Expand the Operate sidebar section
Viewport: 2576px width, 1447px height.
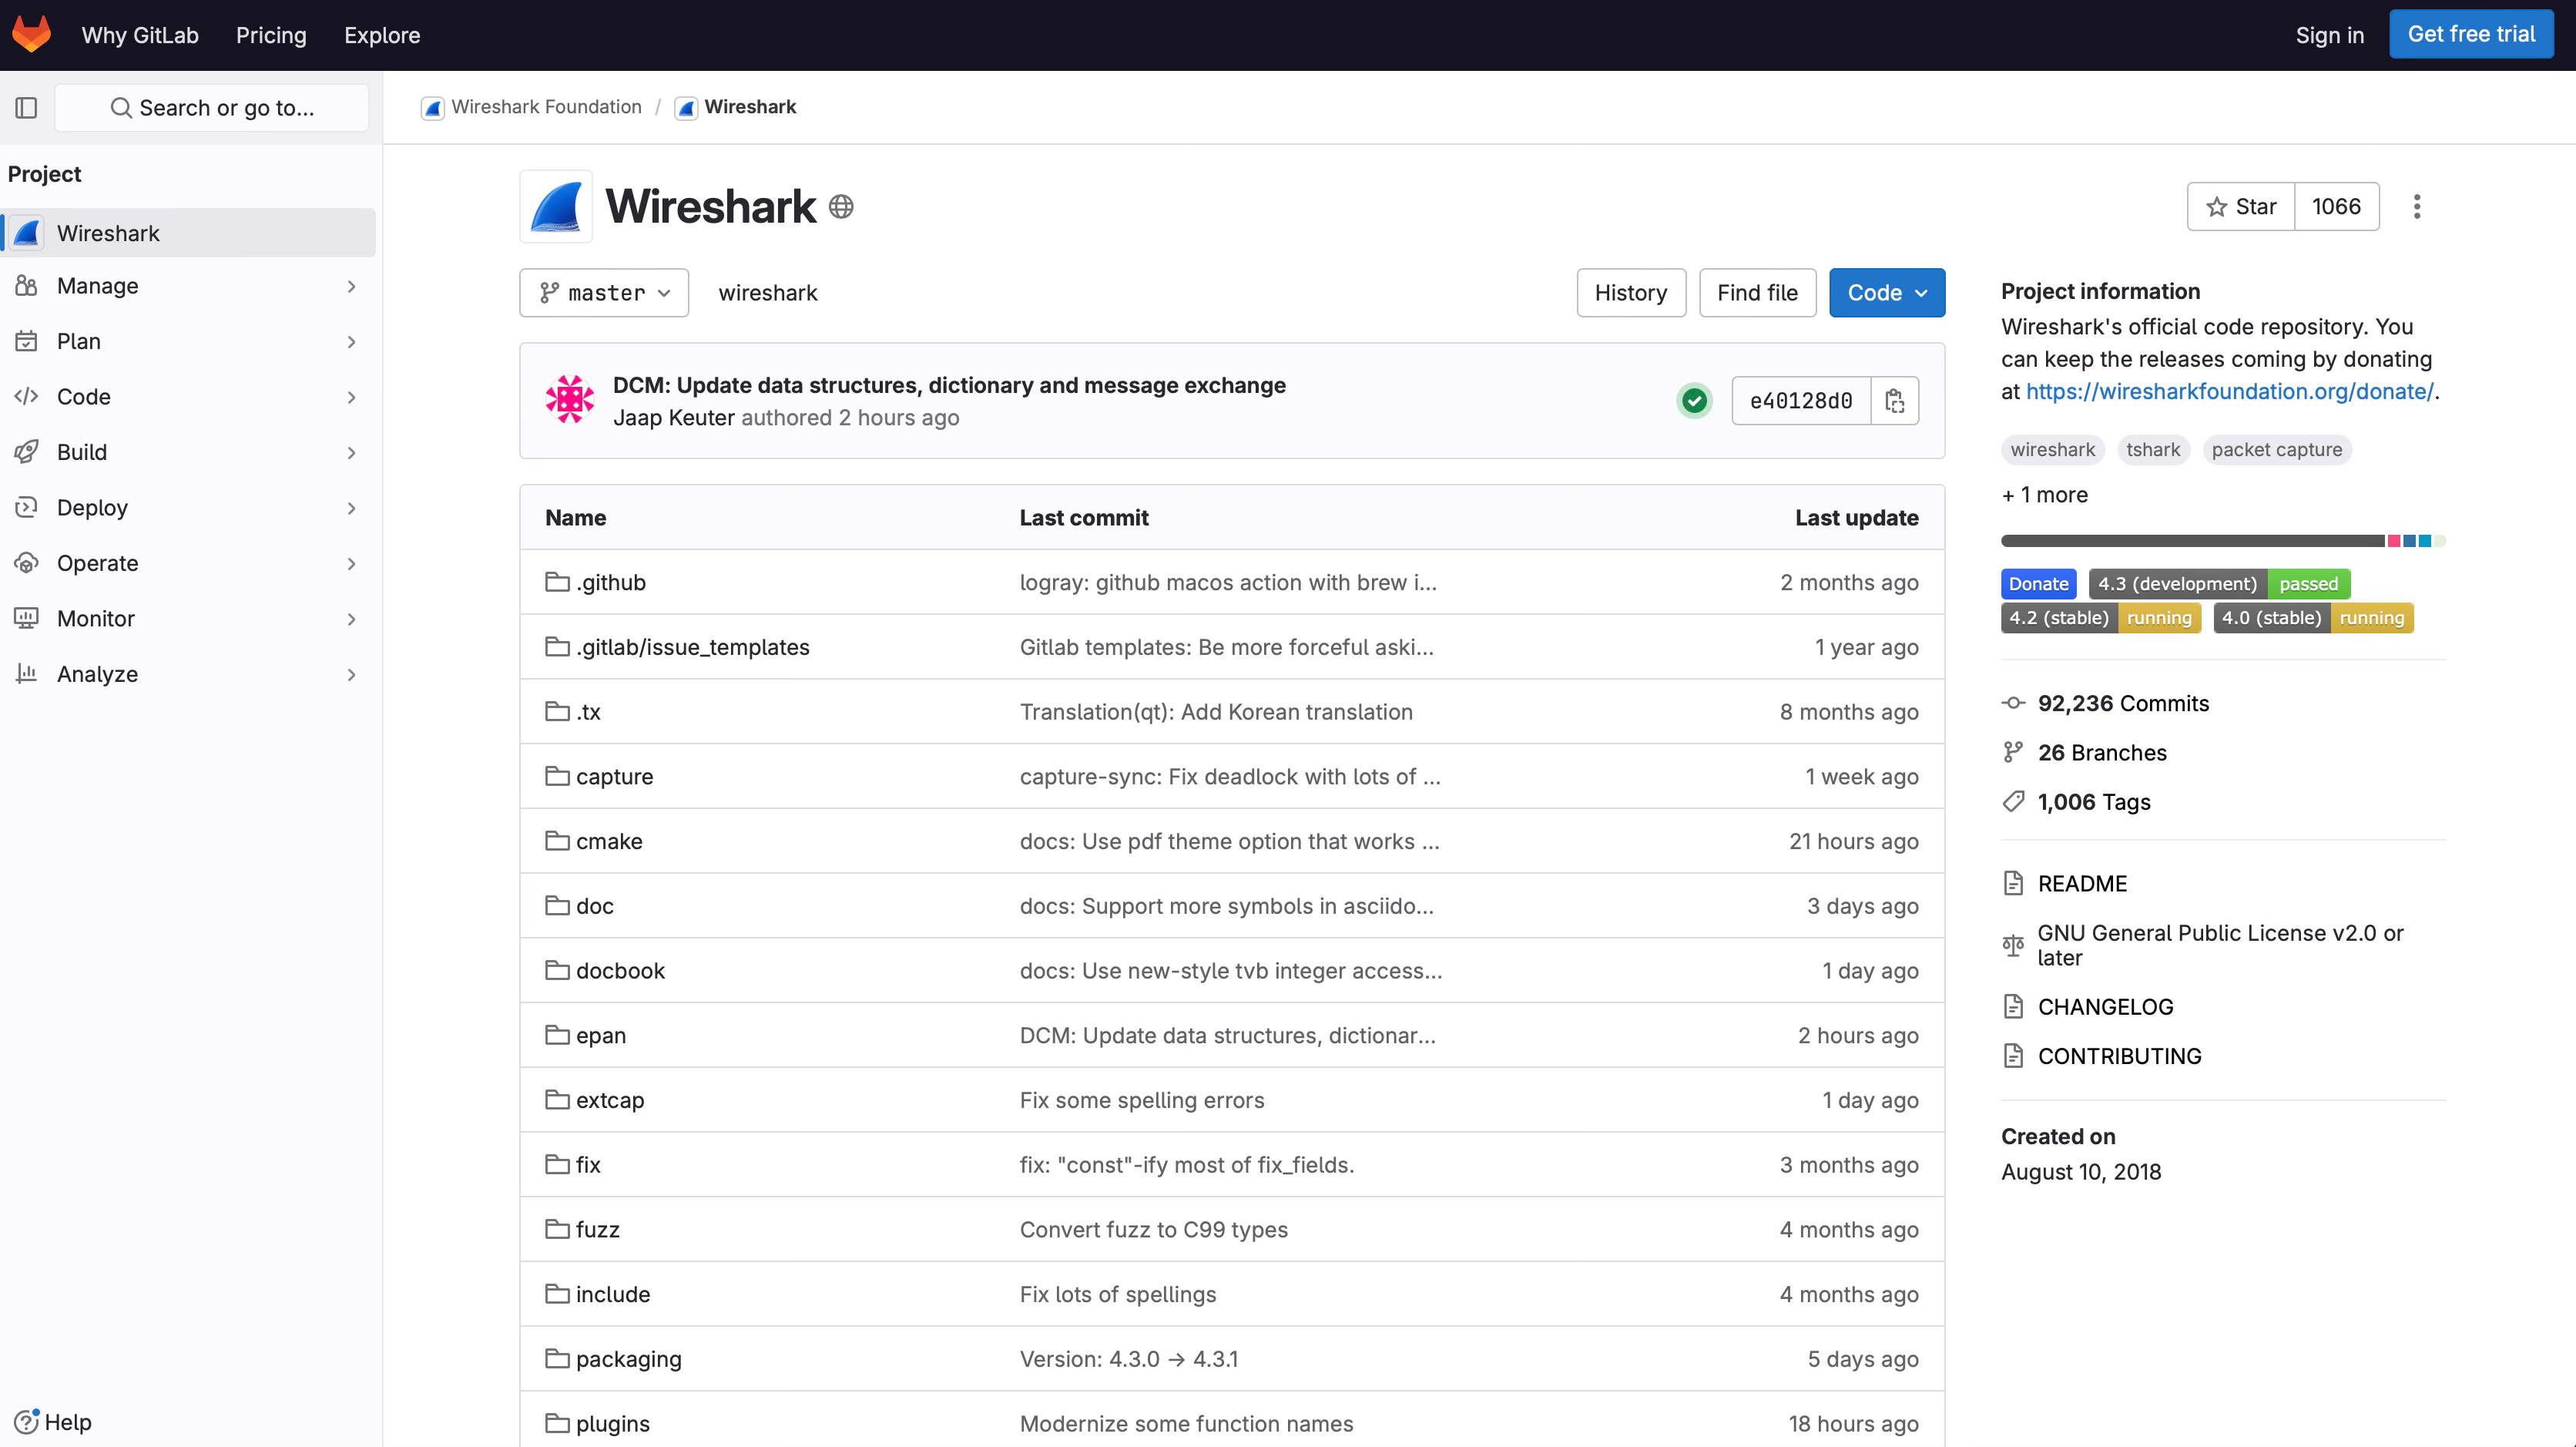[x=188, y=563]
